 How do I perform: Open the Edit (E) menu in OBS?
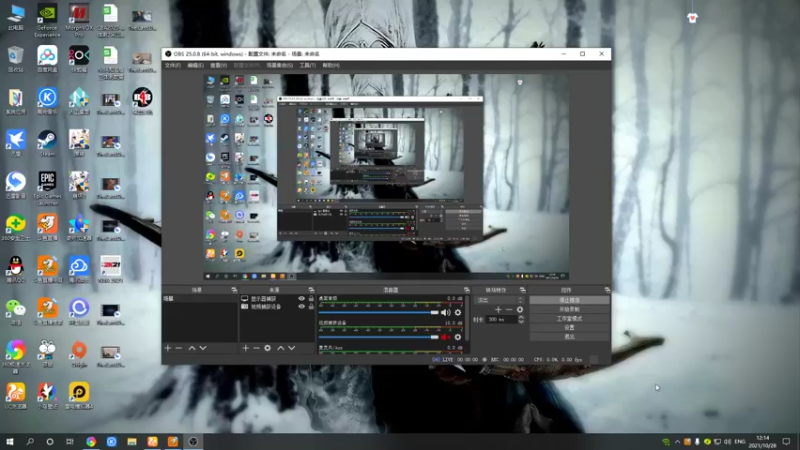coord(195,65)
